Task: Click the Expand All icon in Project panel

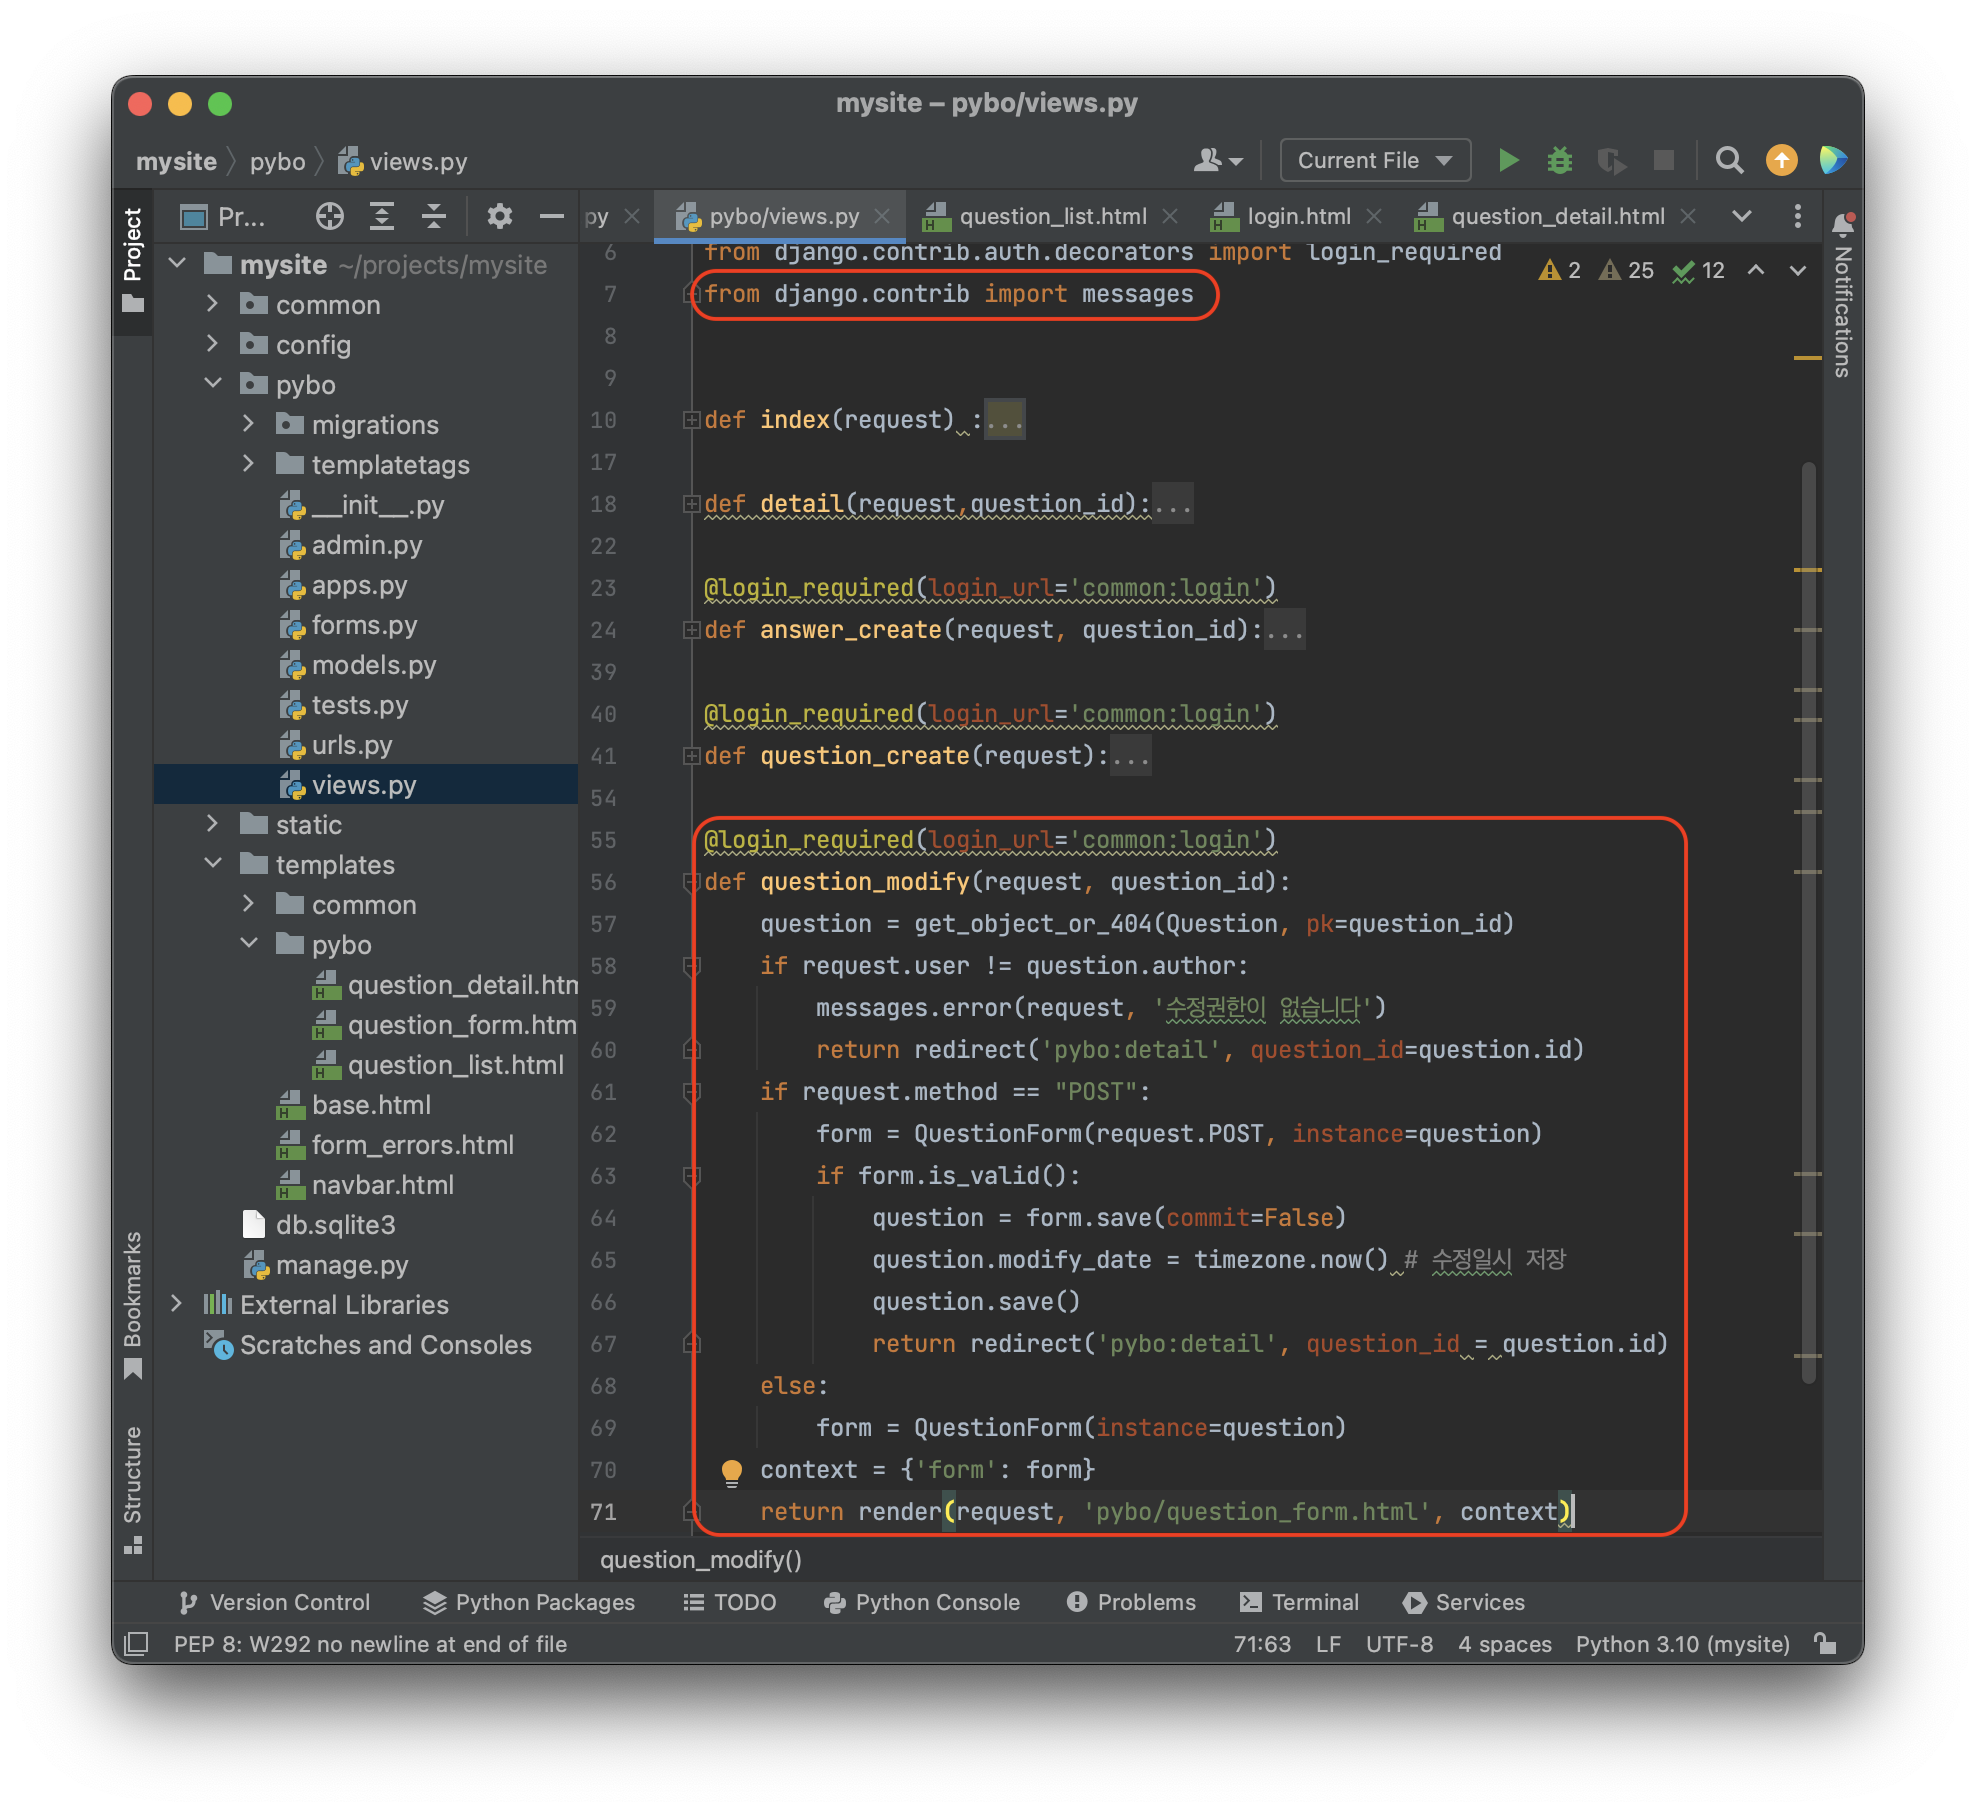Action: click(382, 216)
